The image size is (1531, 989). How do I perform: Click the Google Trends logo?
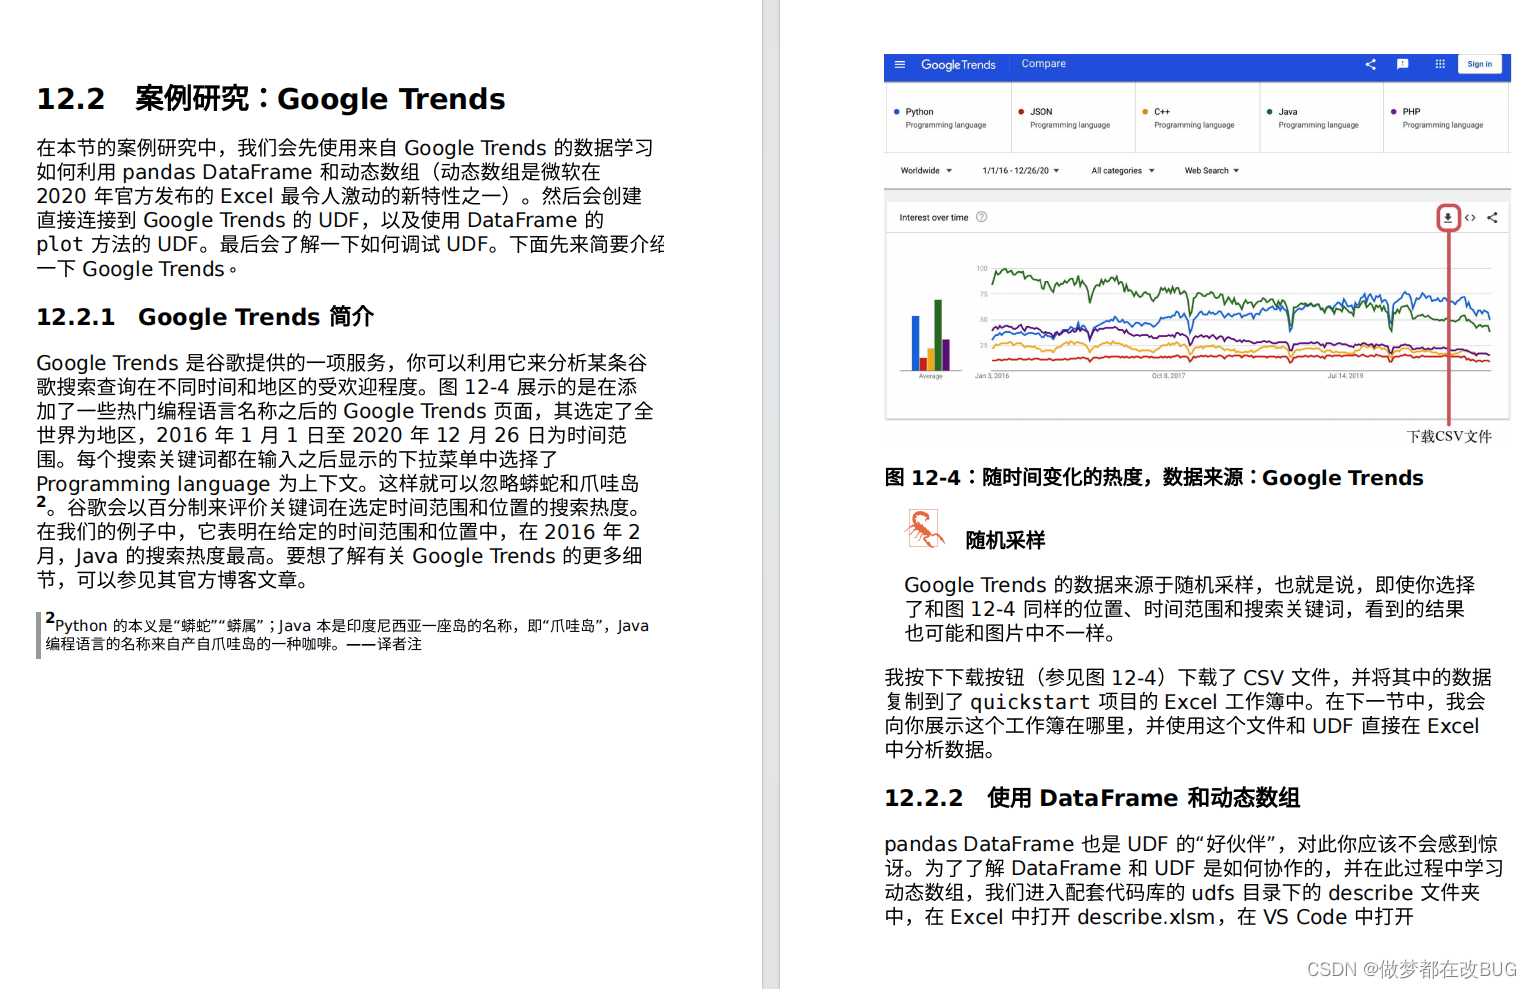click(958, 65)
